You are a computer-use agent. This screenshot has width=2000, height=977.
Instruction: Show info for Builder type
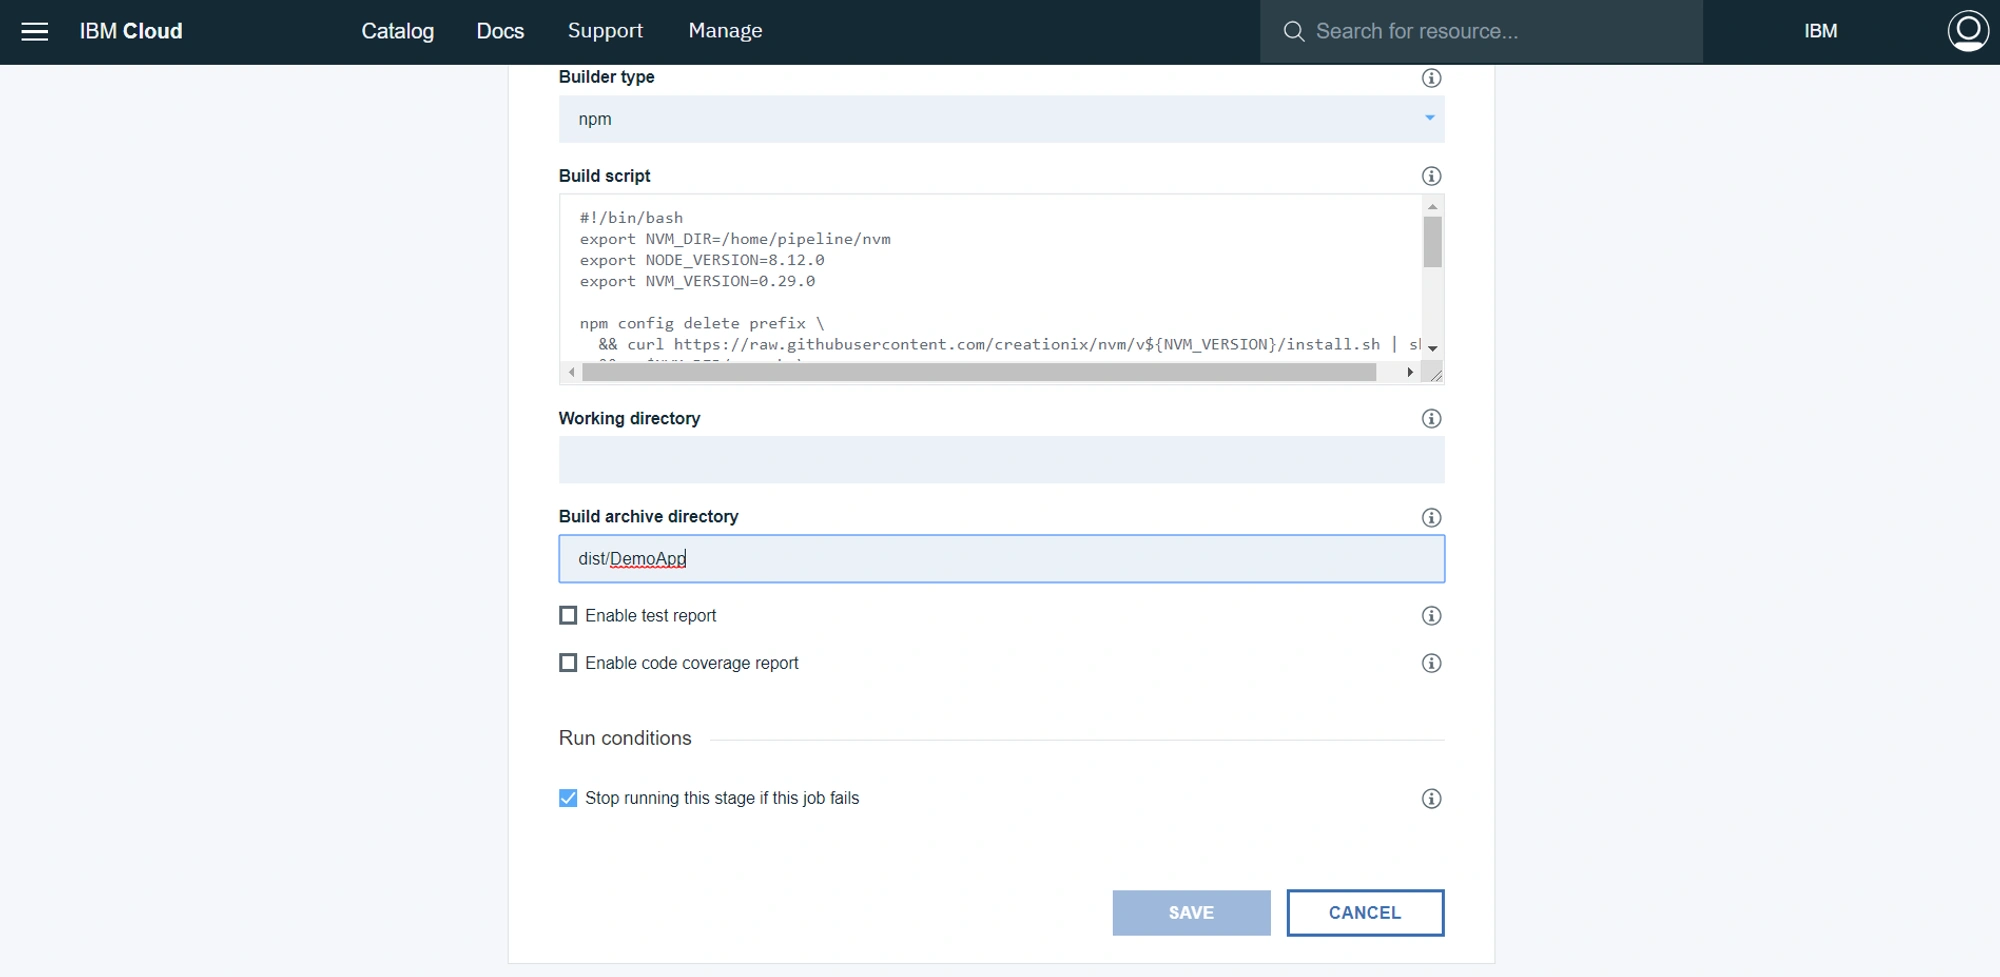[x=1431, y=78]
